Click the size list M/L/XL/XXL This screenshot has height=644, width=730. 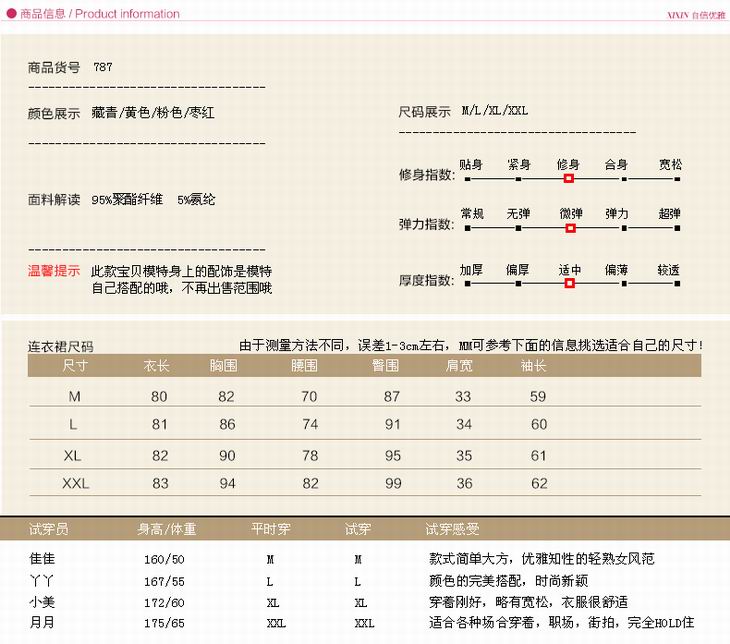click(495, 111)
